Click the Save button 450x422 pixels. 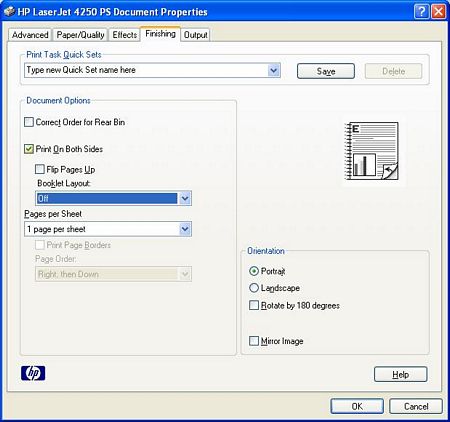326,71
